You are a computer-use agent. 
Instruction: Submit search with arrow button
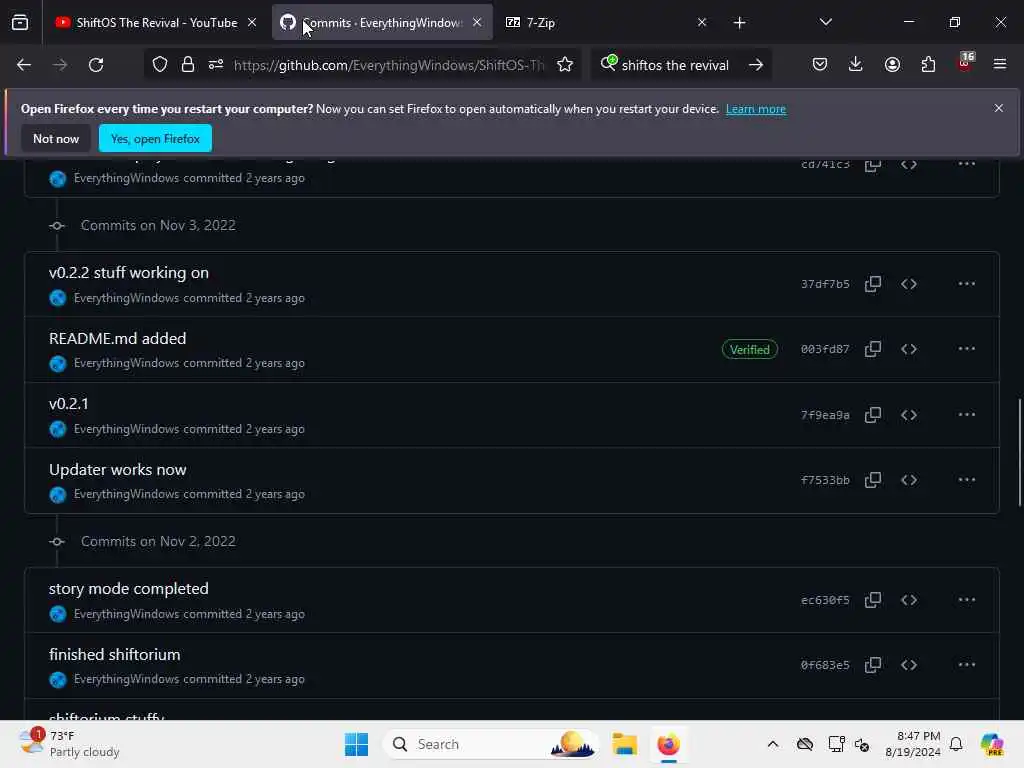(756, 65)
